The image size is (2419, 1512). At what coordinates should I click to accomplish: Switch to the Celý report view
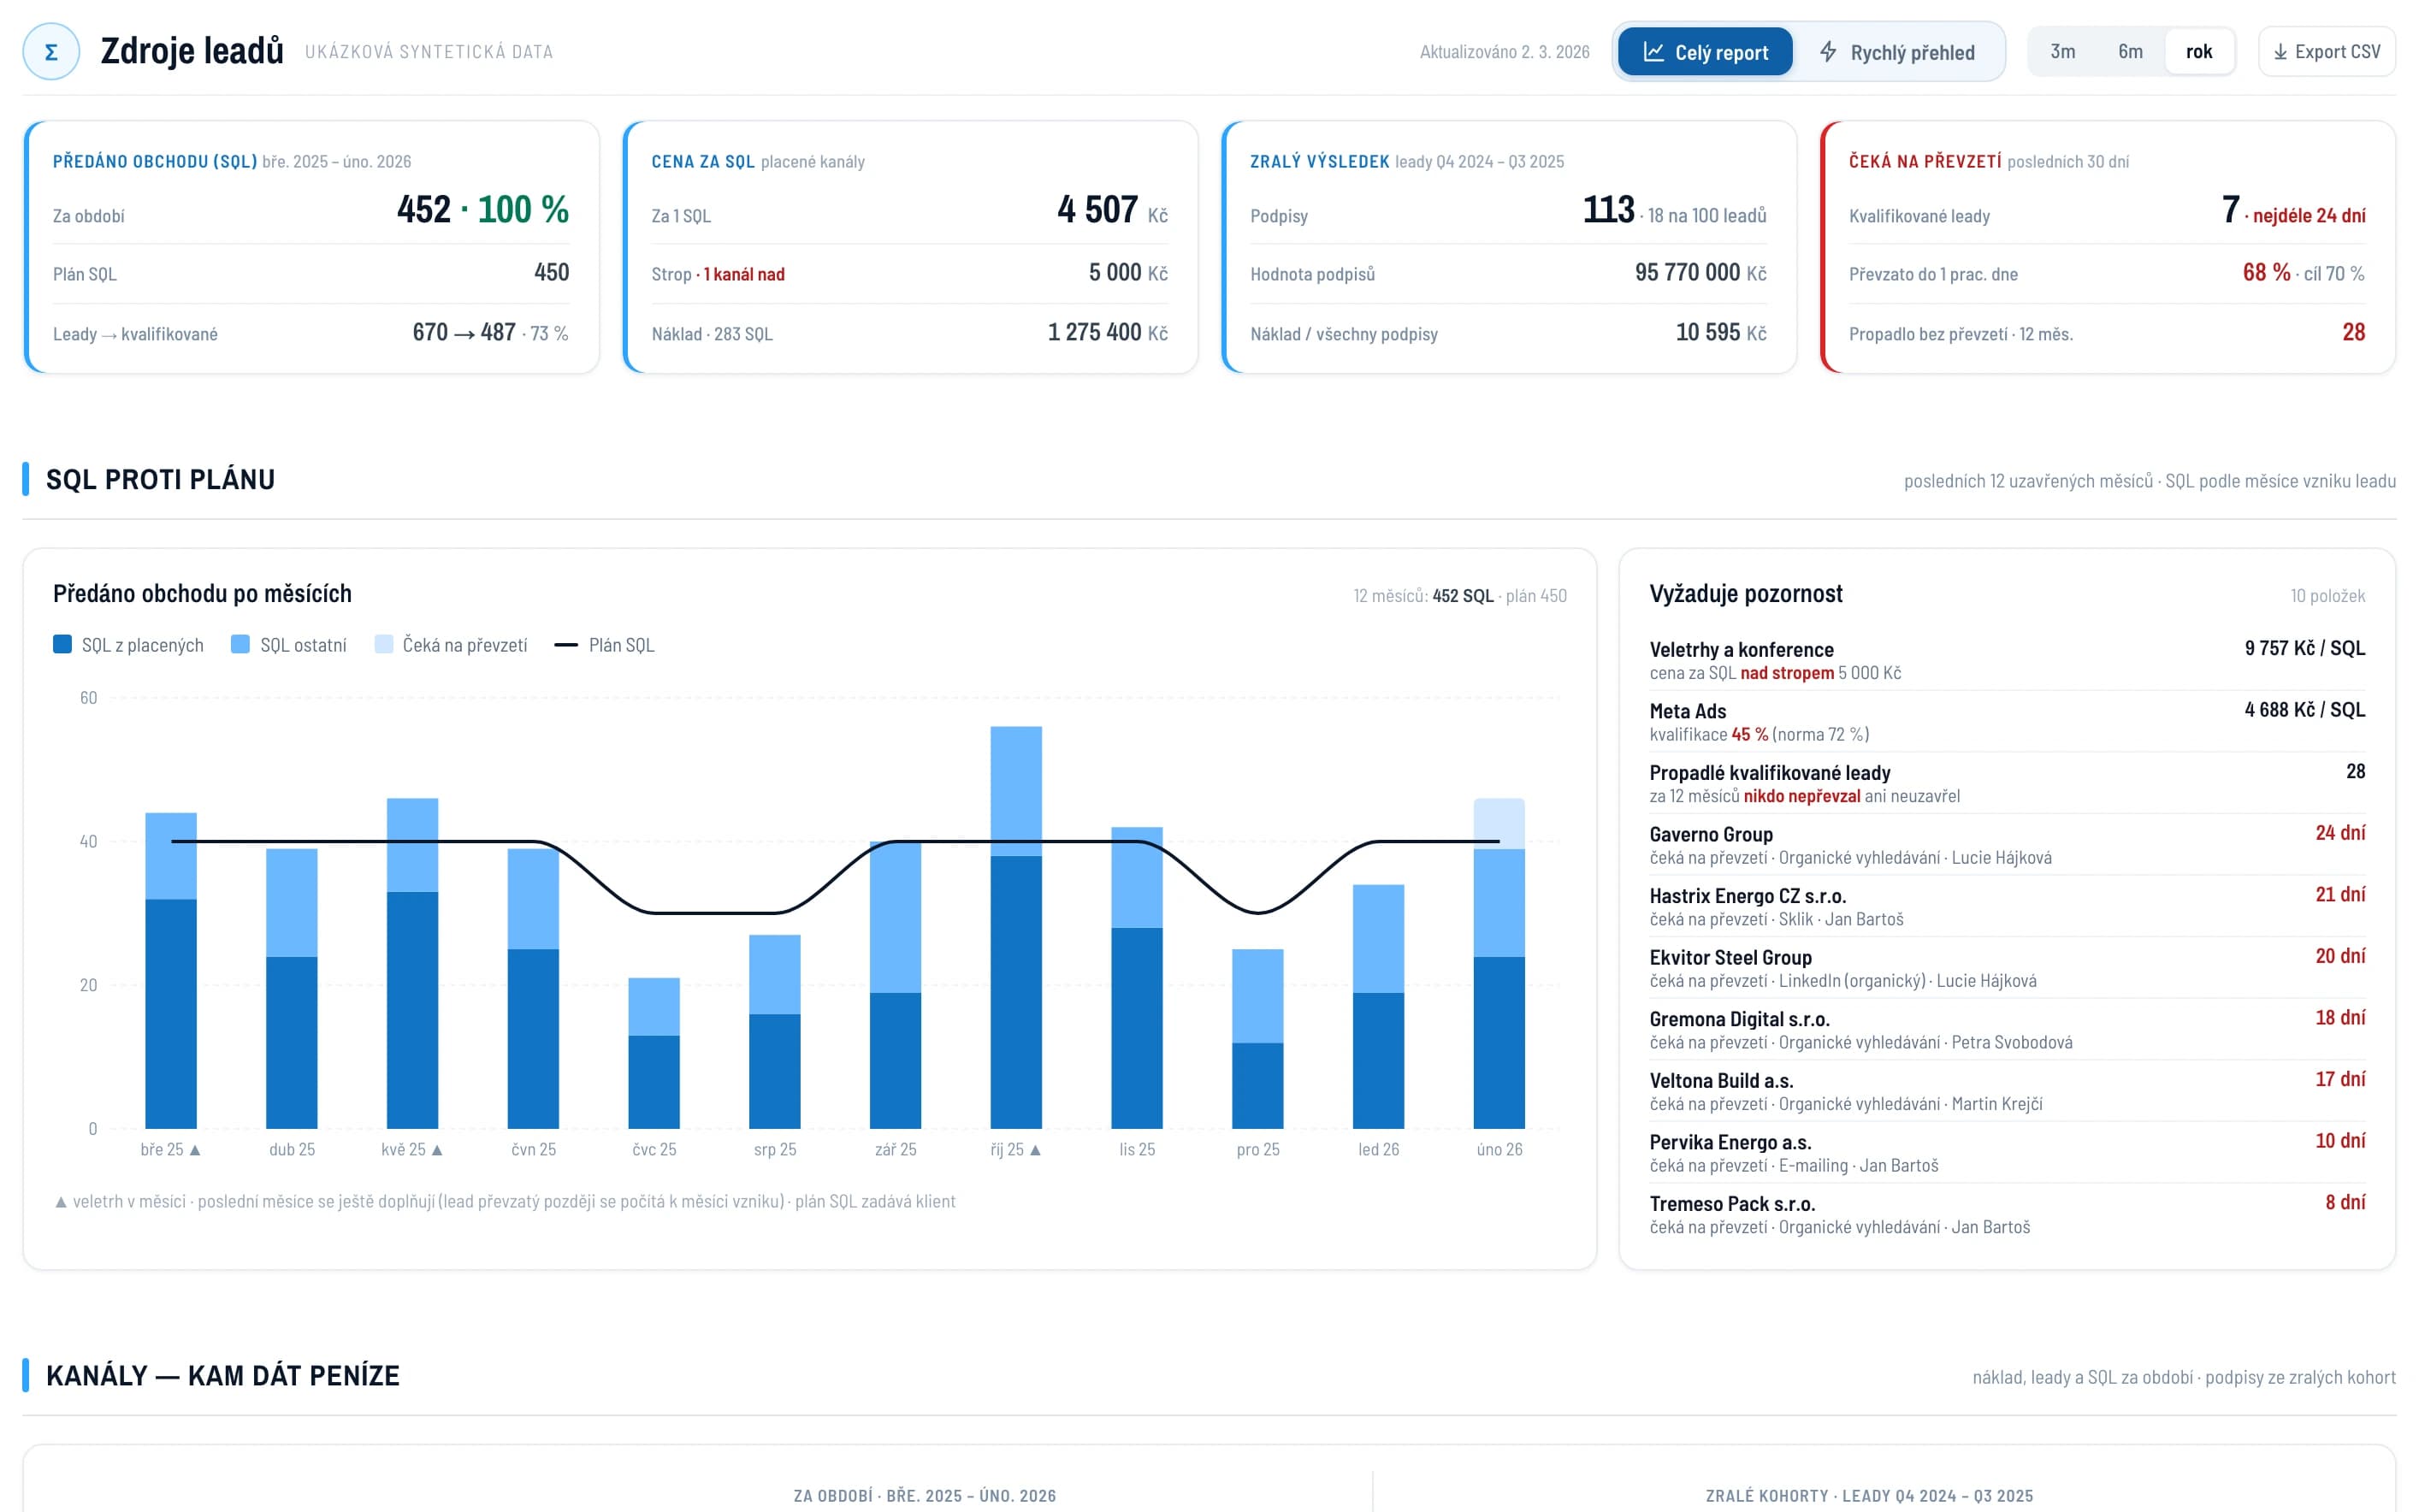coord(1705,52)
